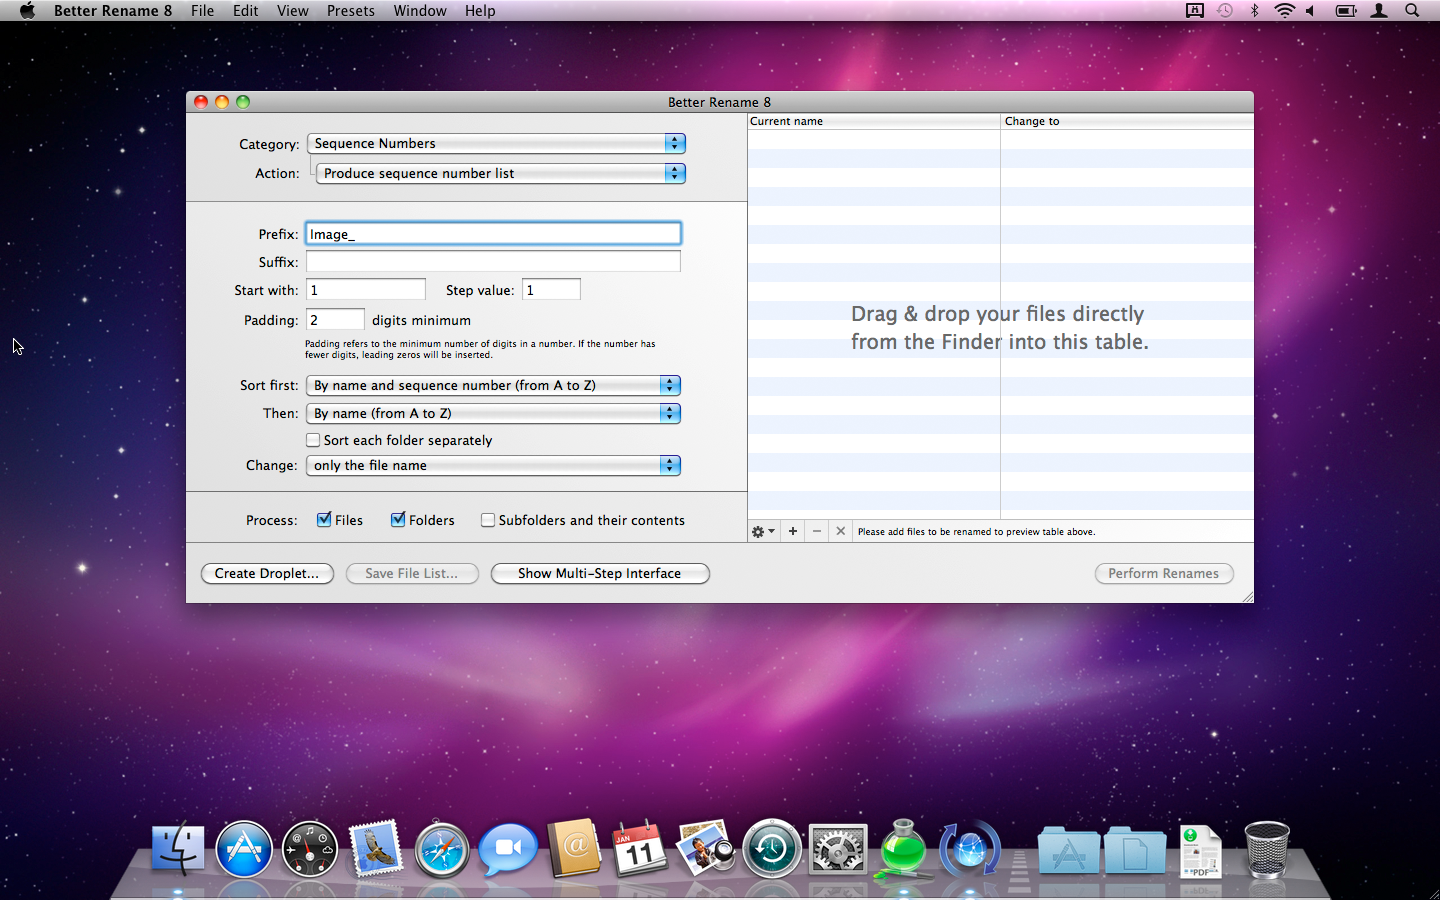Viewport: 1440px width, 900px height.
Task: Open iCal from the Dock
Action: pos(640,849)
